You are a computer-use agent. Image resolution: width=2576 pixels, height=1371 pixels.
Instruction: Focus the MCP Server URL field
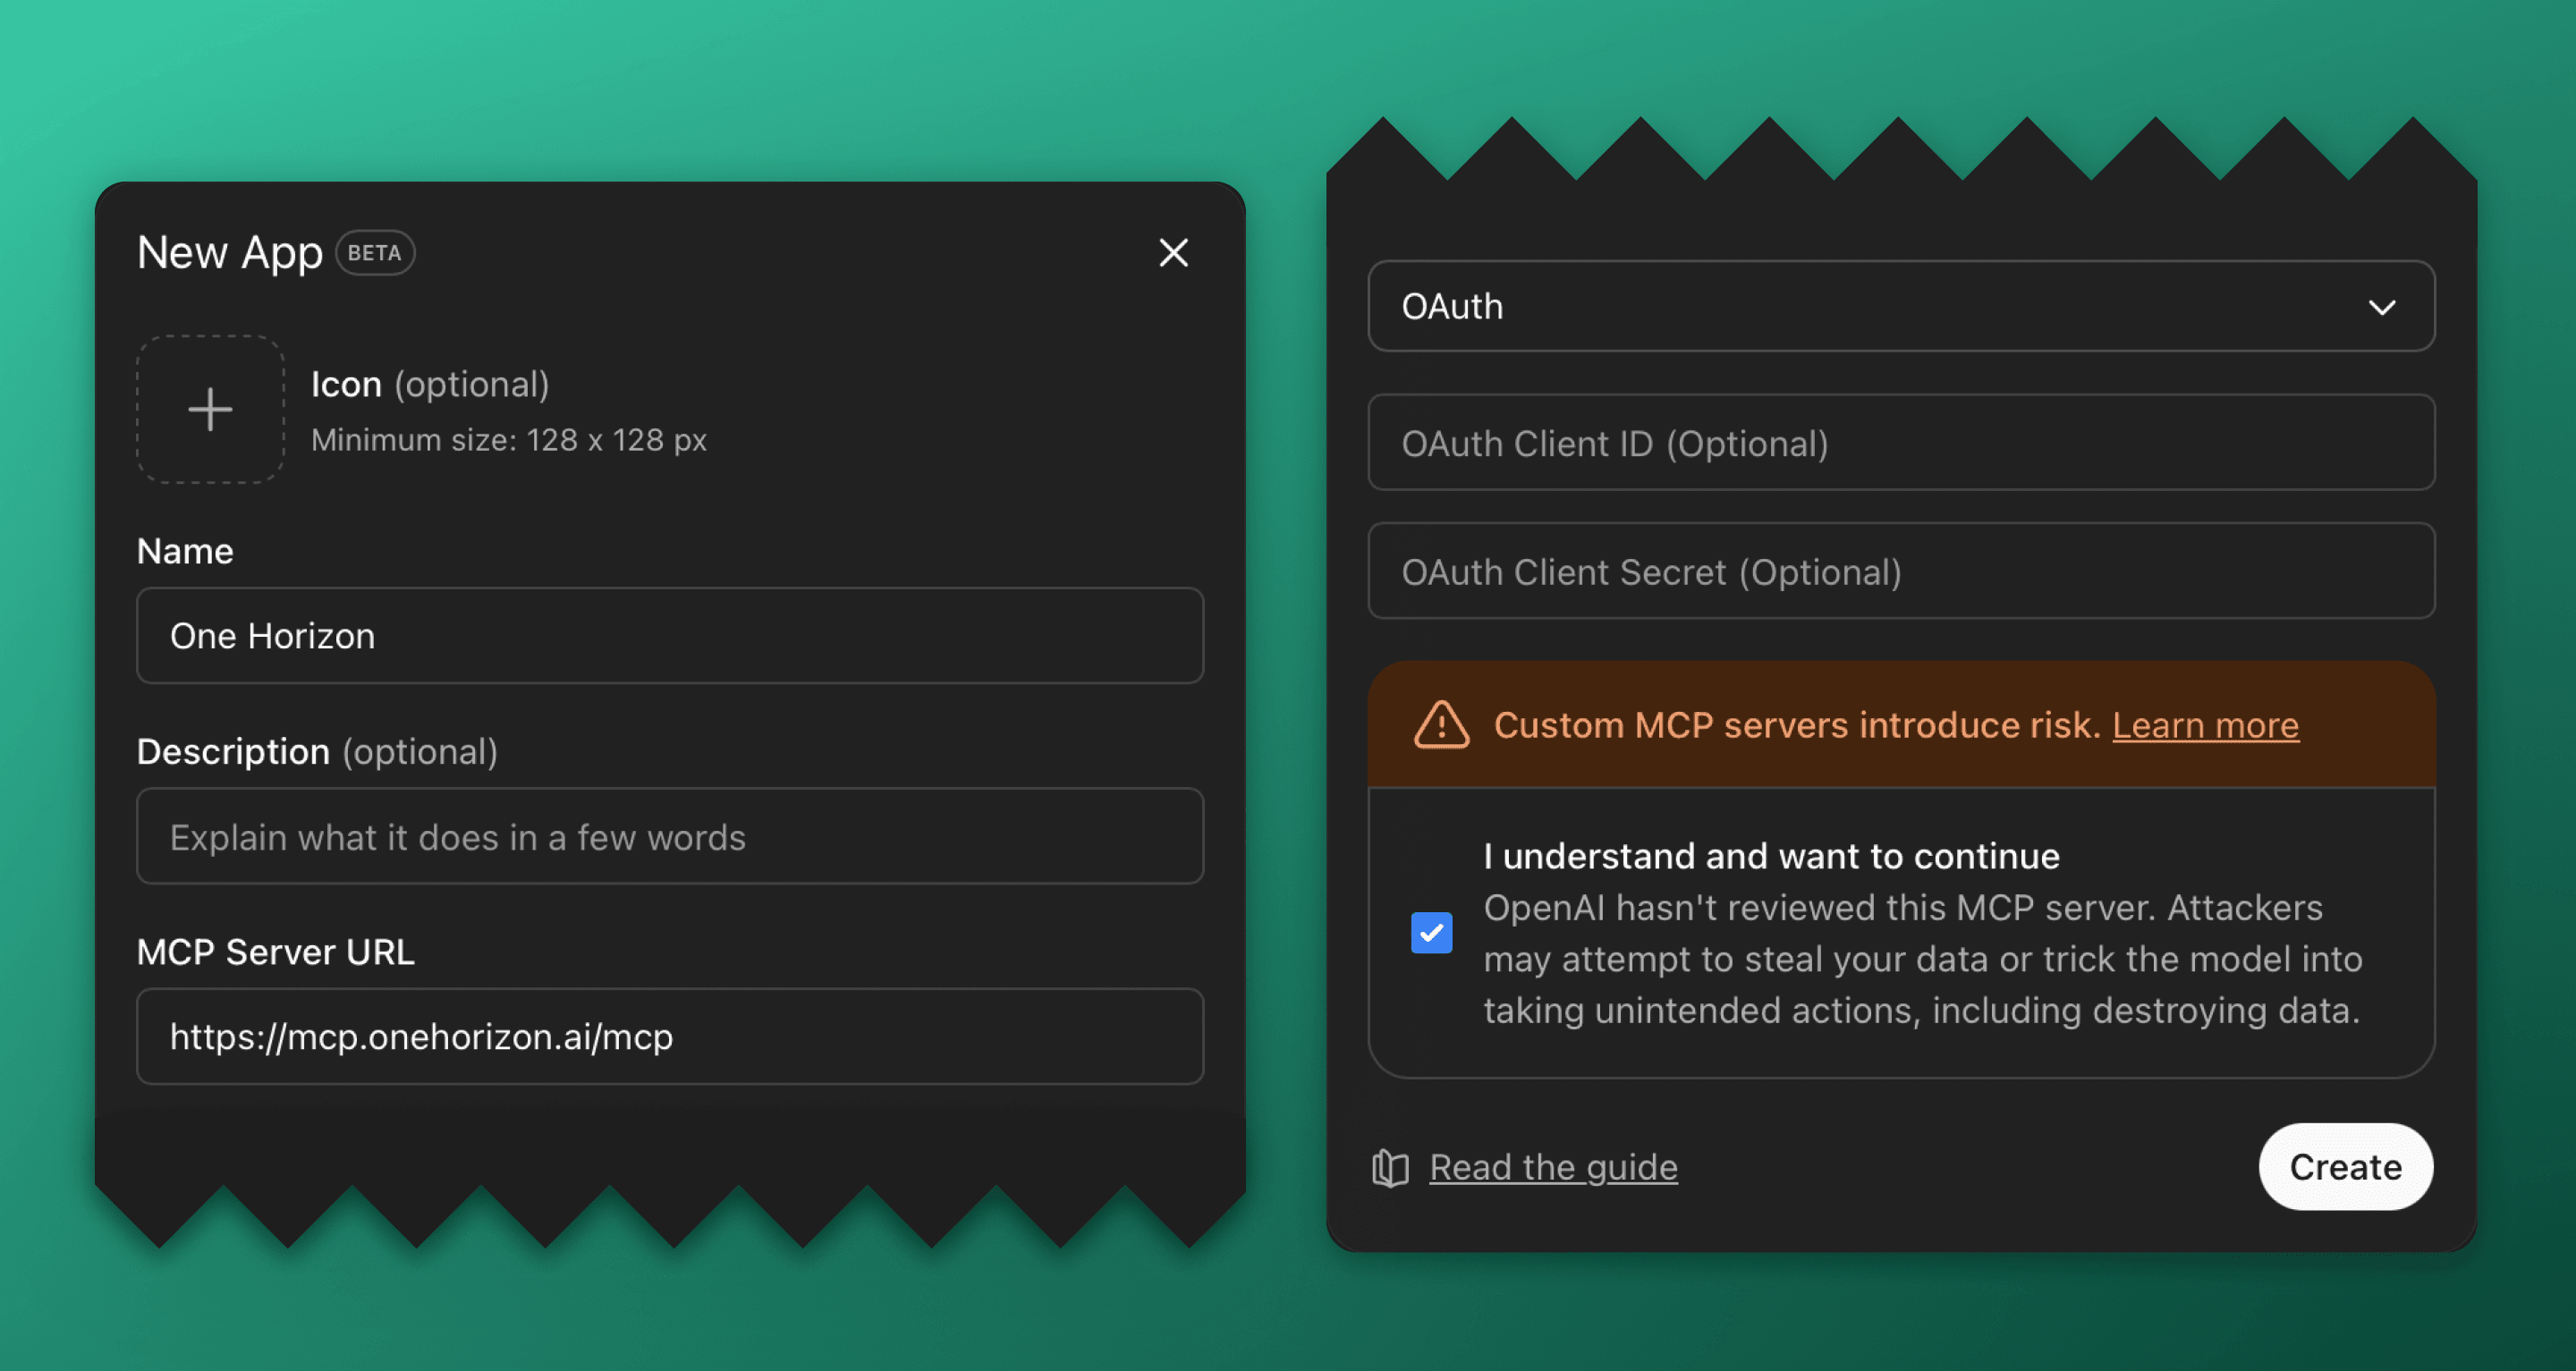(670, 1037)
